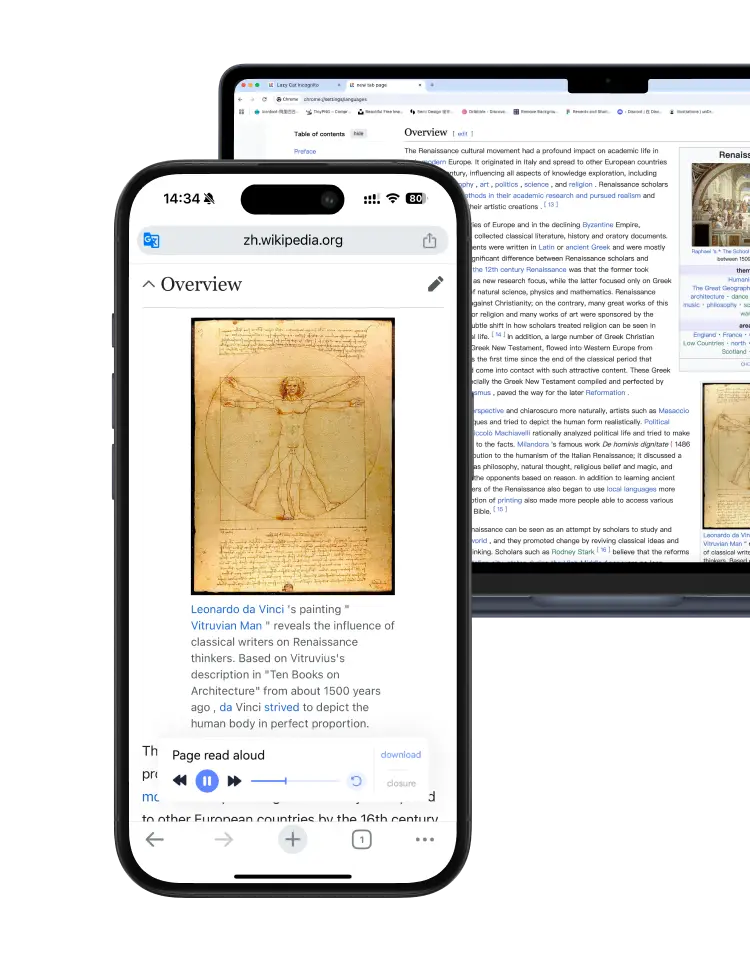Tap the download link in read aloud panel

400,755
